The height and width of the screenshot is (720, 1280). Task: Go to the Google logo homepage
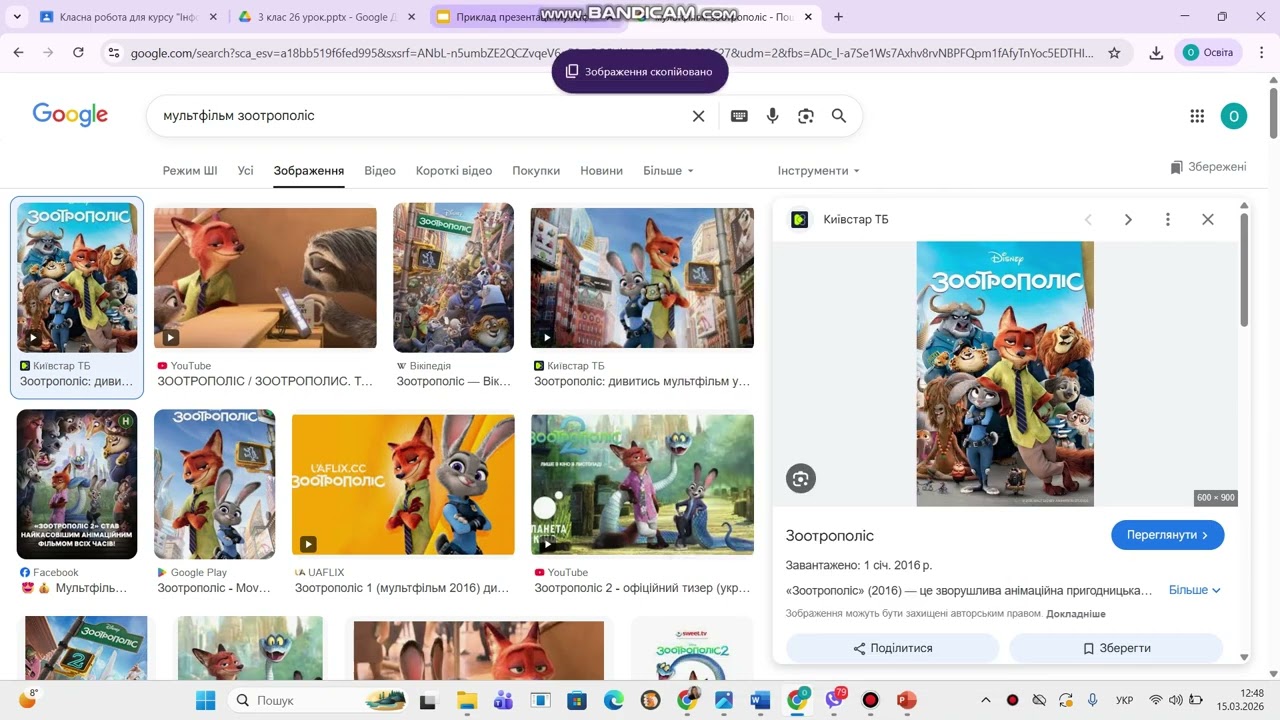(x=70, y=115)
